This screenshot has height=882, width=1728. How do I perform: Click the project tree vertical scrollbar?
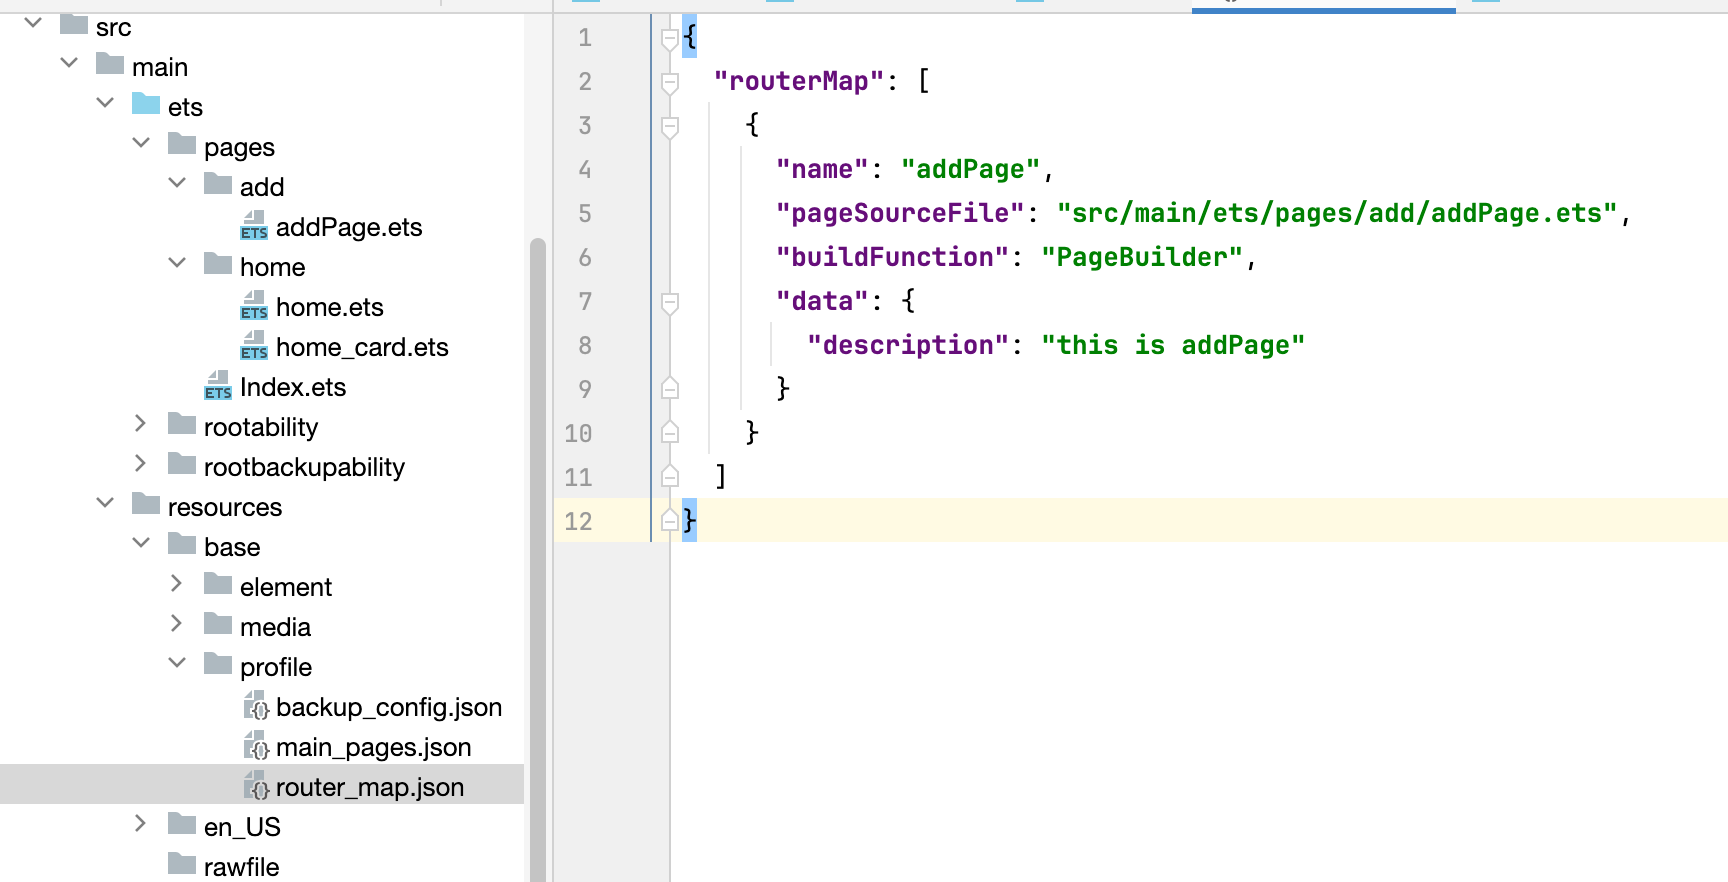coord(538,560)
